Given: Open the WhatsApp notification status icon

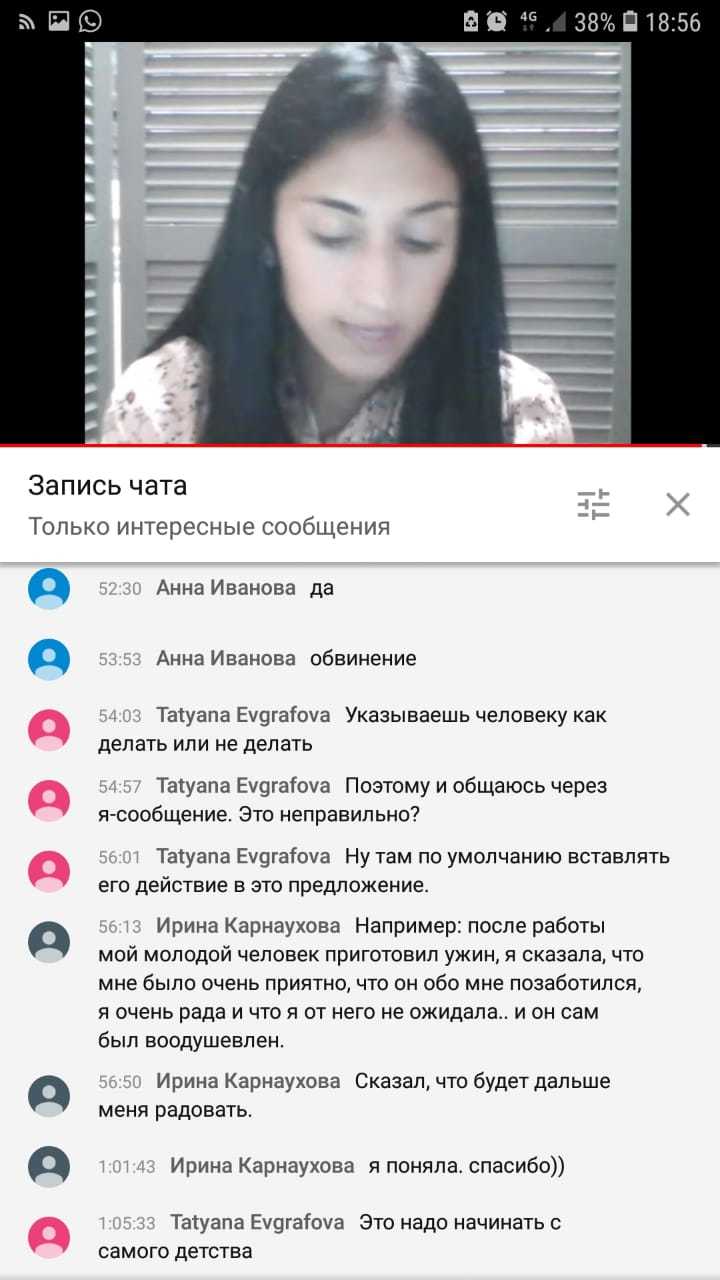Looking at the screenshot, I should [x=90, y=21].
